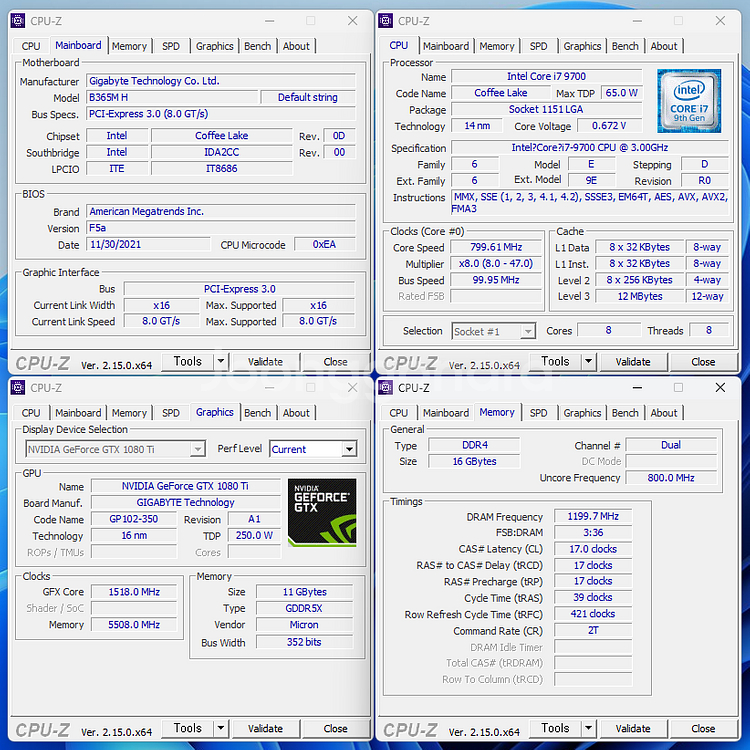Click Level 3 cache 12 MBytes value
750x750 pixels.
click(x=640, y=297)
